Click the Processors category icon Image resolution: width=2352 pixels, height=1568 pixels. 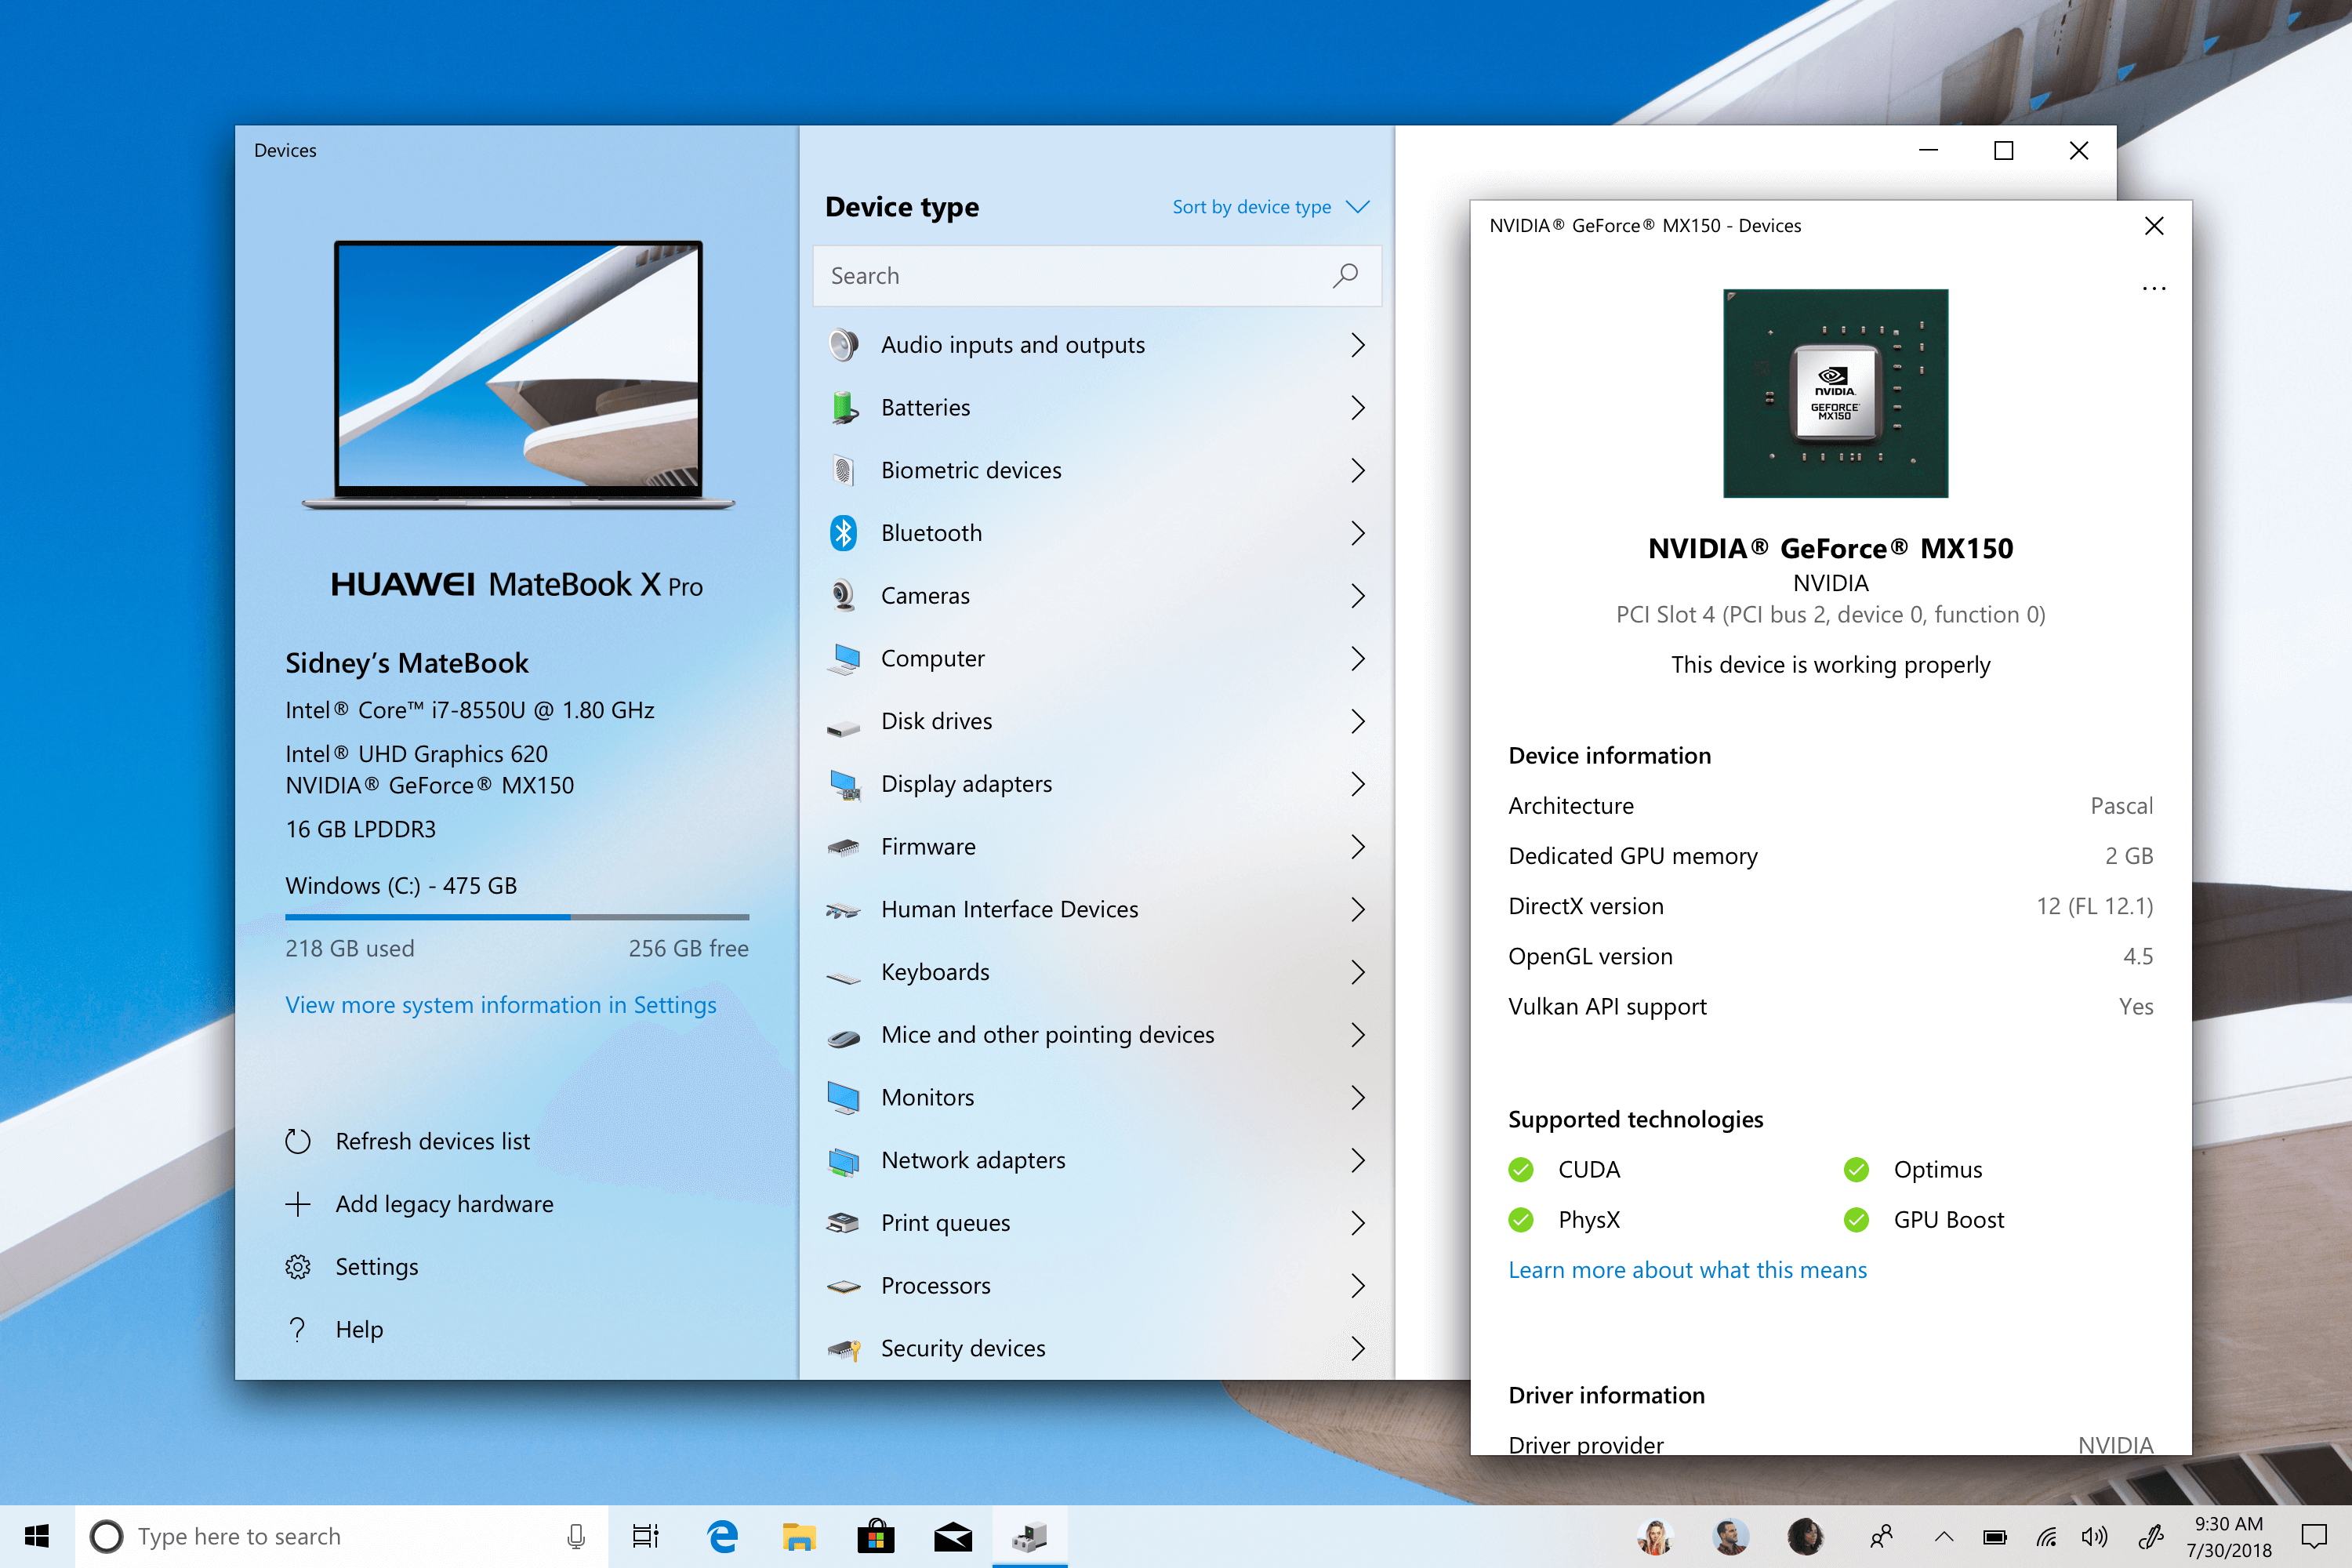click(x=844, y=1287)
